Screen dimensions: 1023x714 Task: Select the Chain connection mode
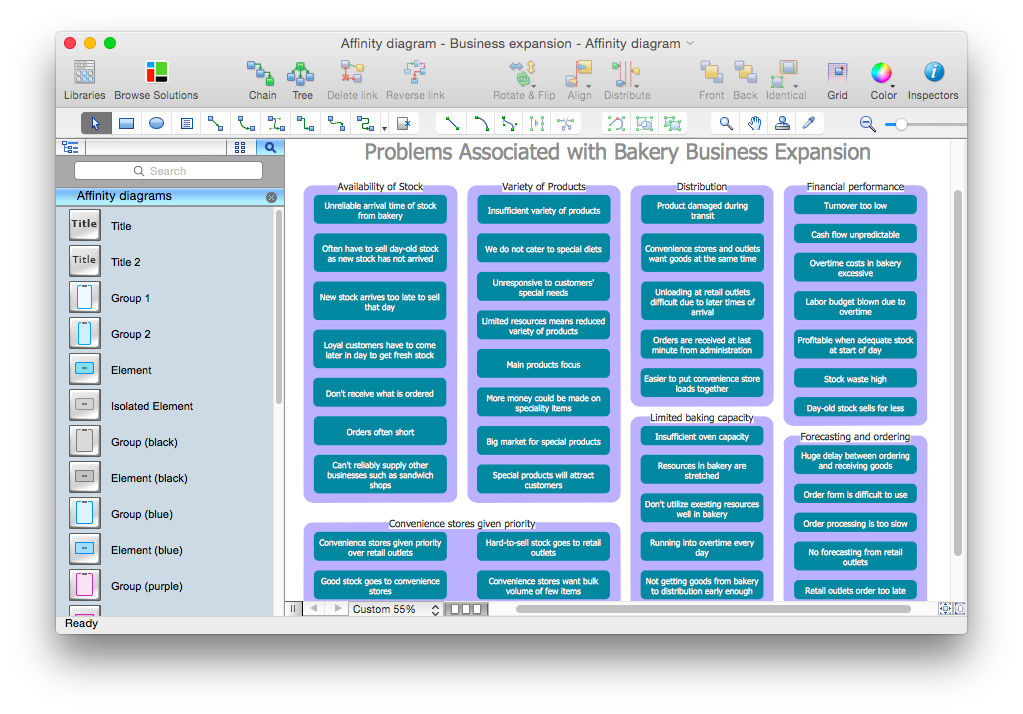click(260, 73)
